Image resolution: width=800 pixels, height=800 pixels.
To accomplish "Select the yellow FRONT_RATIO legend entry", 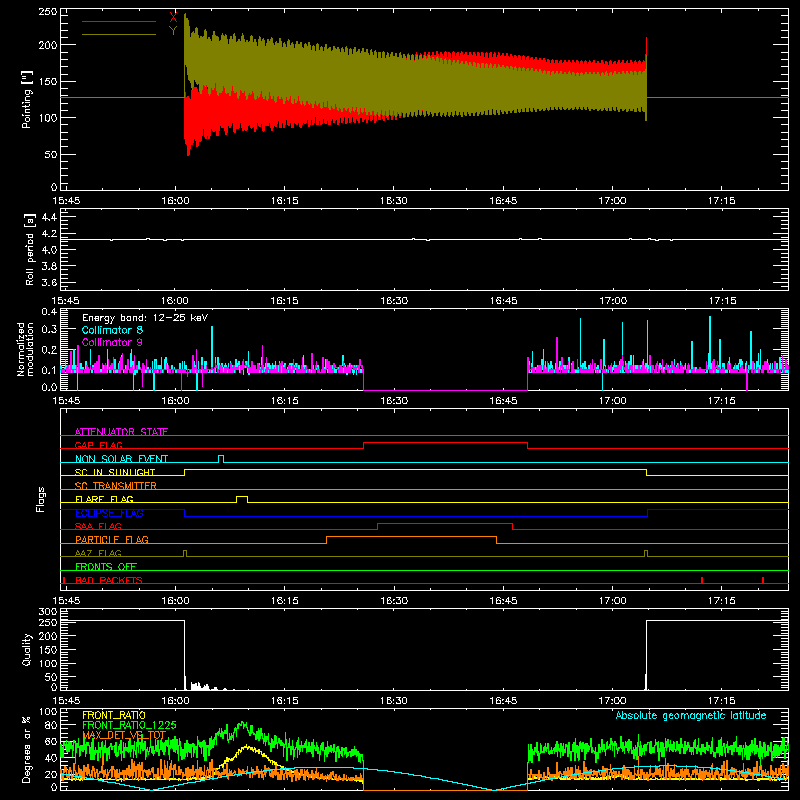I will (114, 715).
